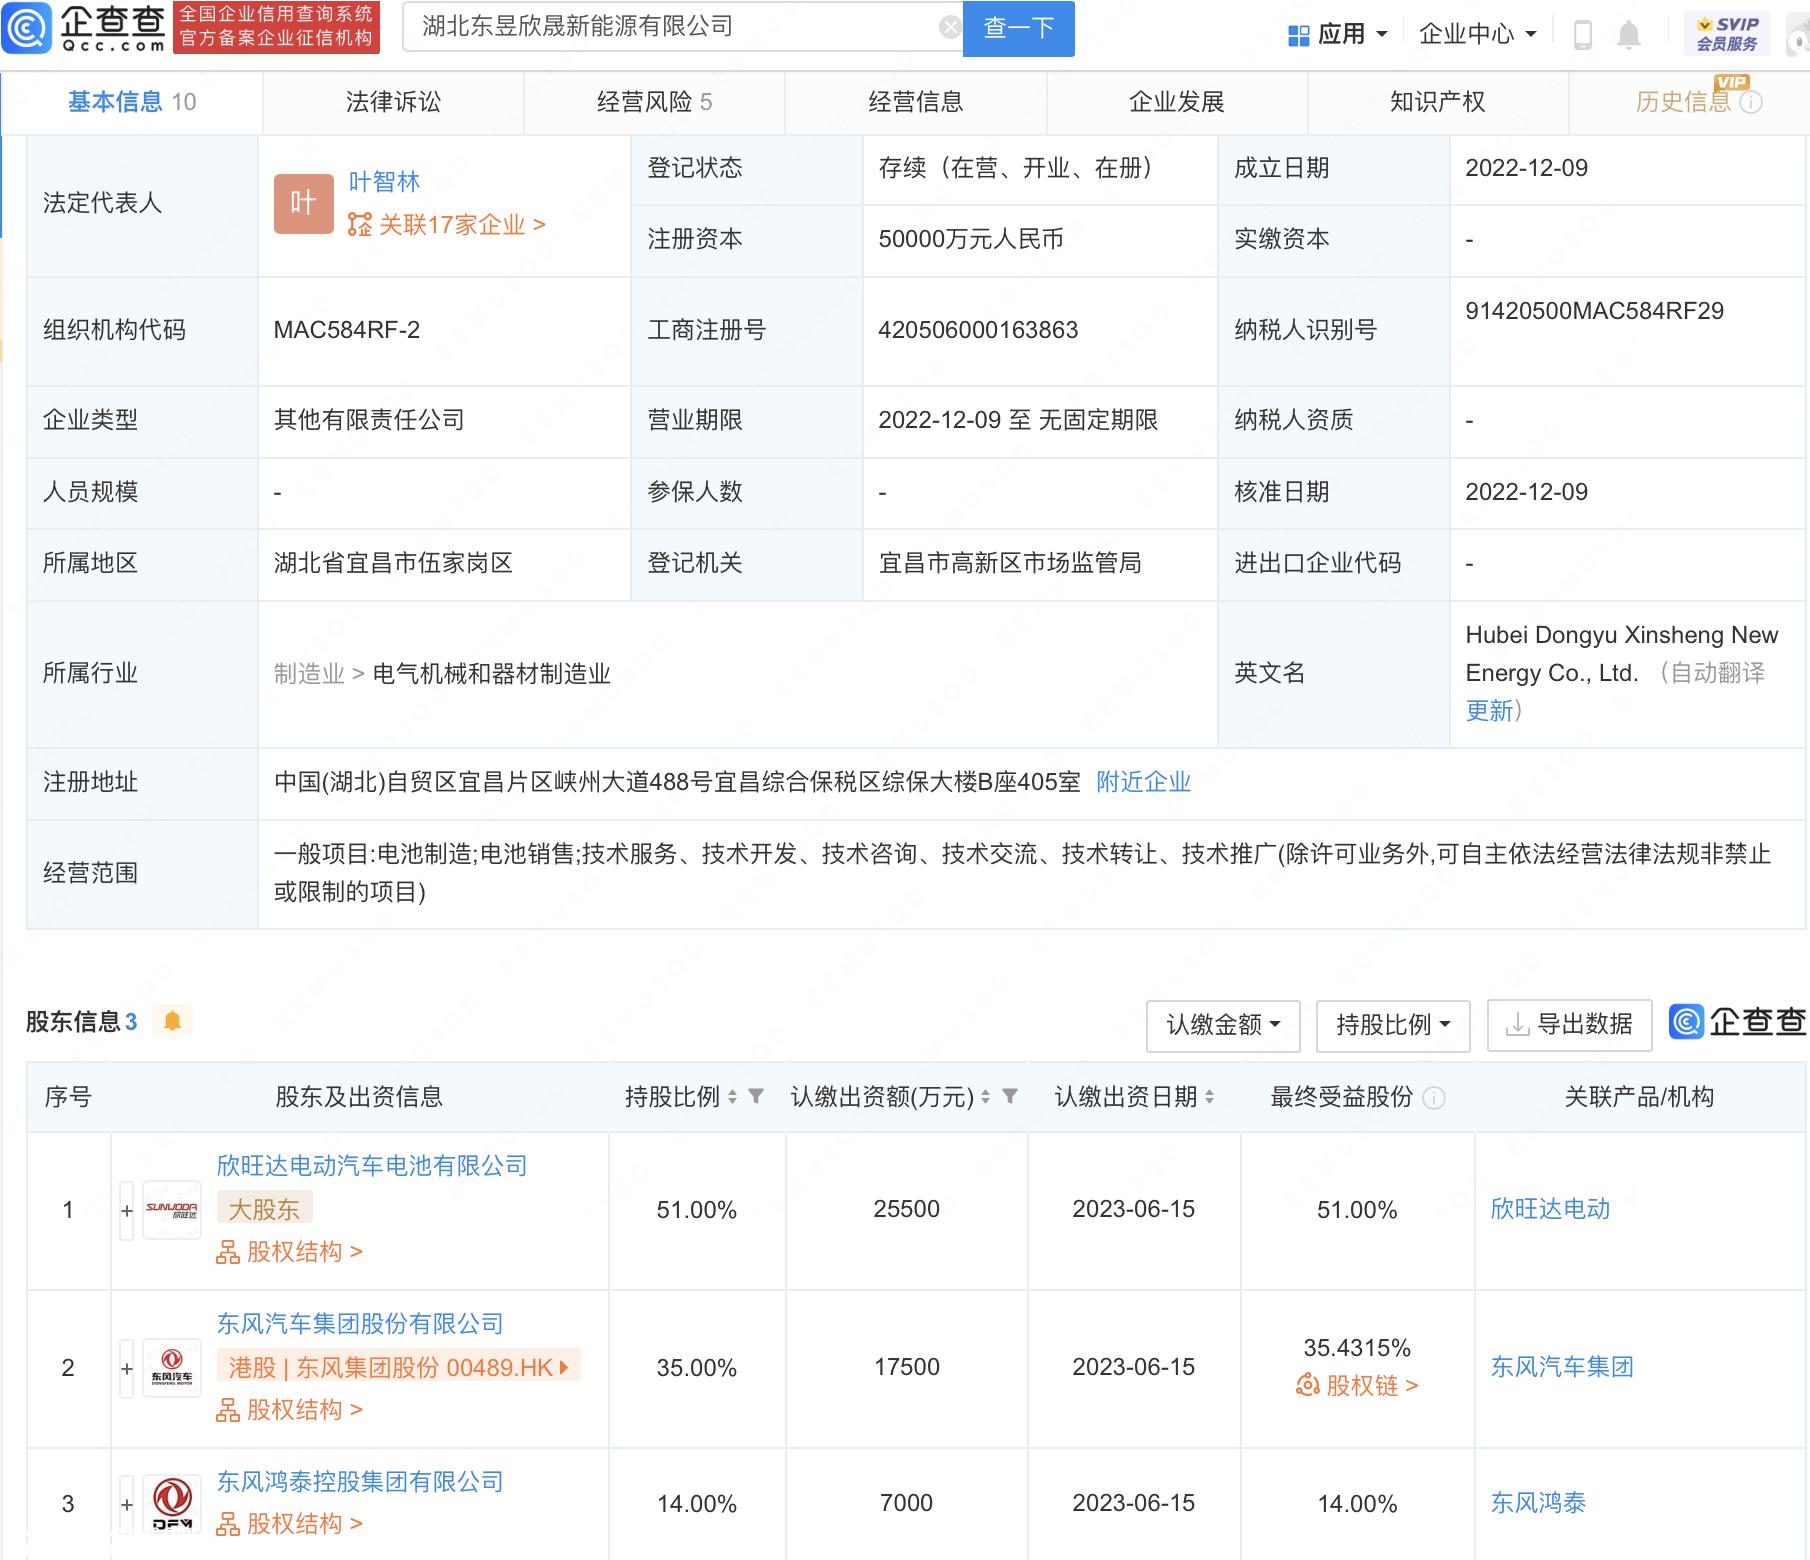
Task: Open related product 东风汽车集团 link
Action: [x=1562, y=1367]
